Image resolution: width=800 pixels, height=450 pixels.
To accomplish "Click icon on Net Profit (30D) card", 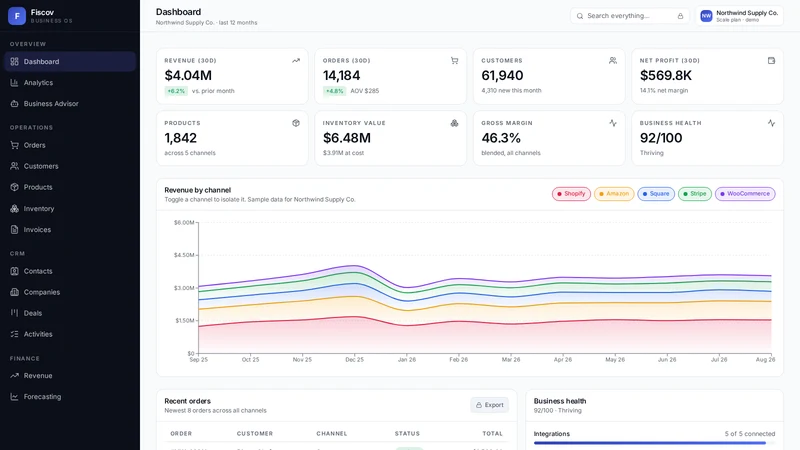I will [x=771, y=61].
